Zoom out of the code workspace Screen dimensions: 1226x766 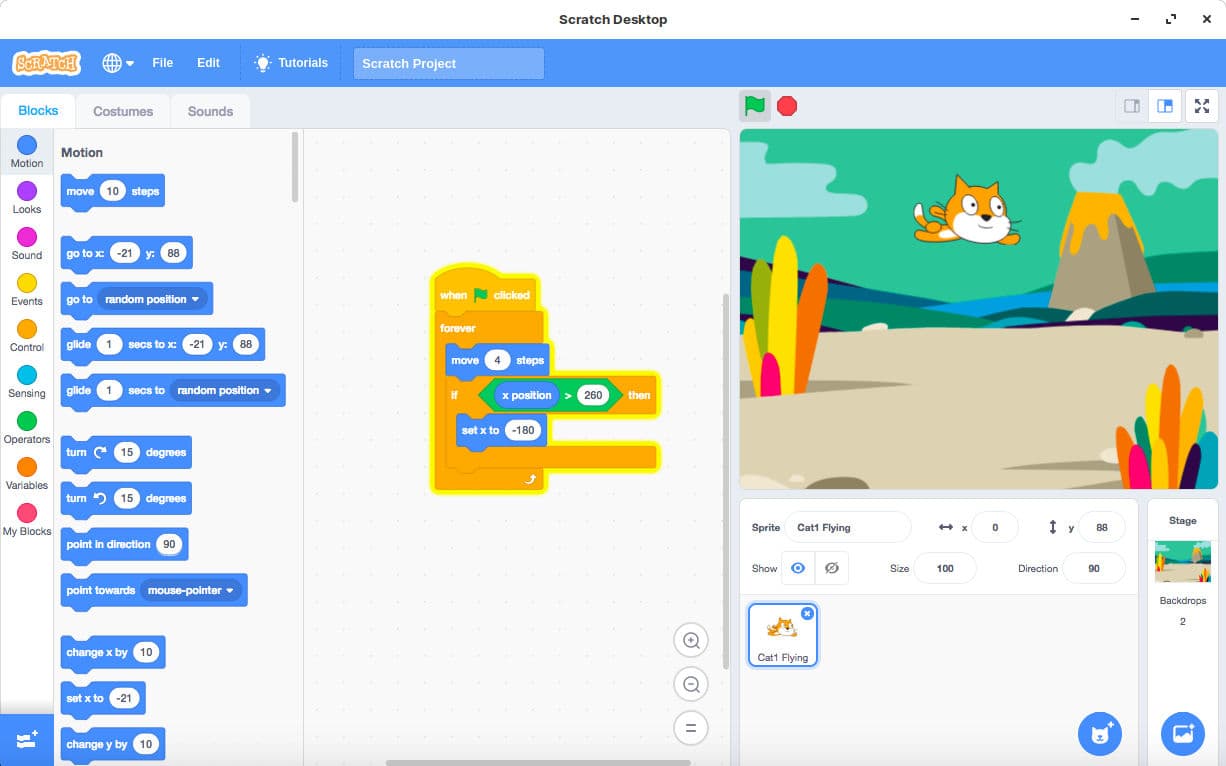pos(691,684)
